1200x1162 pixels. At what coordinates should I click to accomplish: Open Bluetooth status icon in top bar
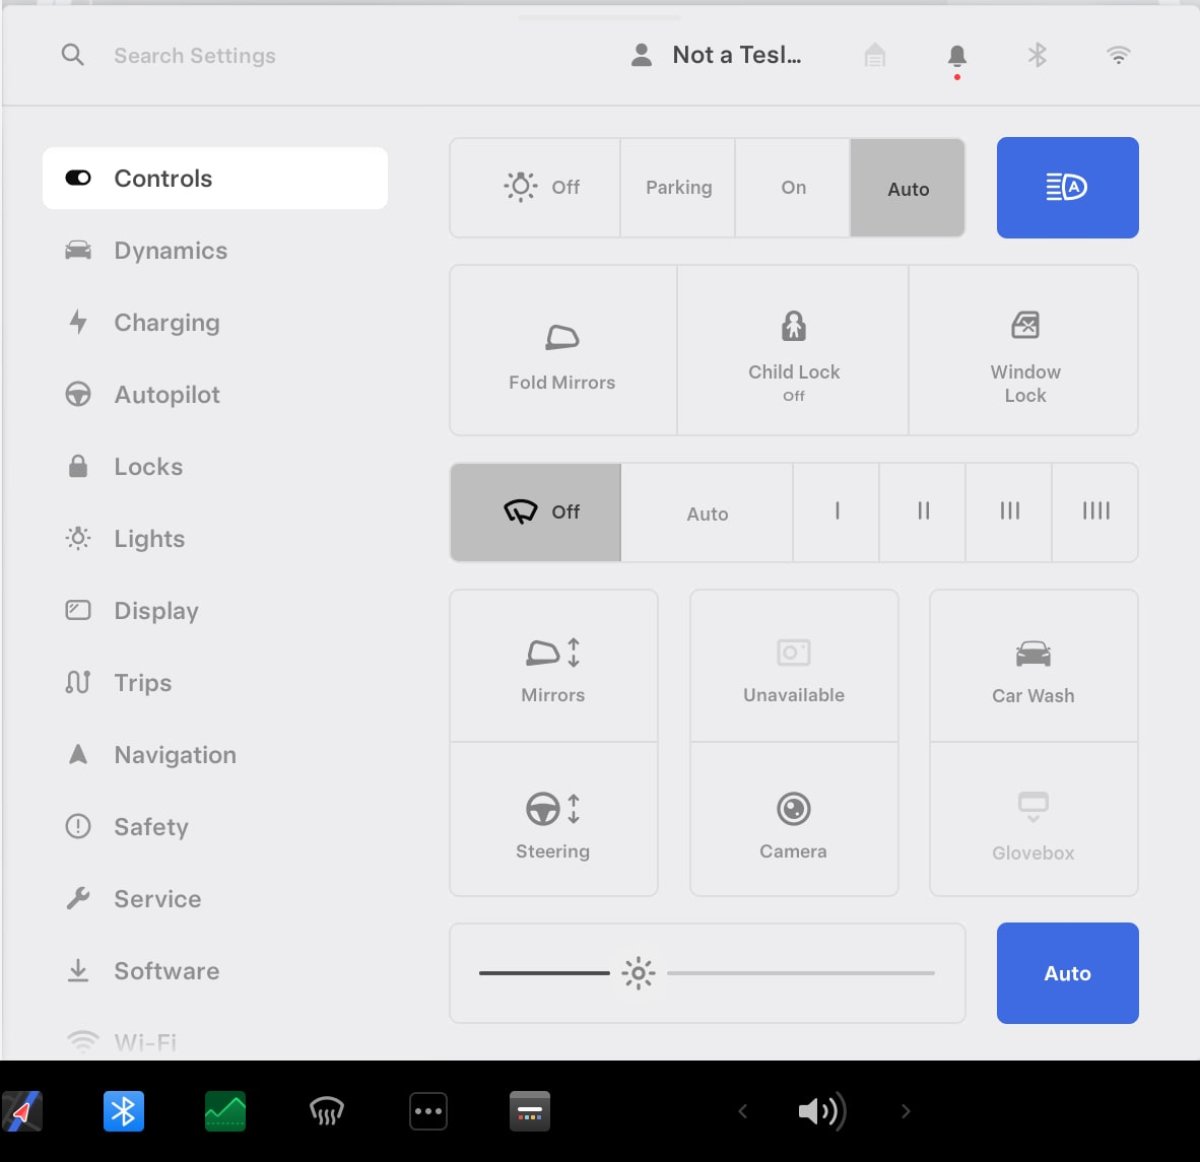point(1037,55)
